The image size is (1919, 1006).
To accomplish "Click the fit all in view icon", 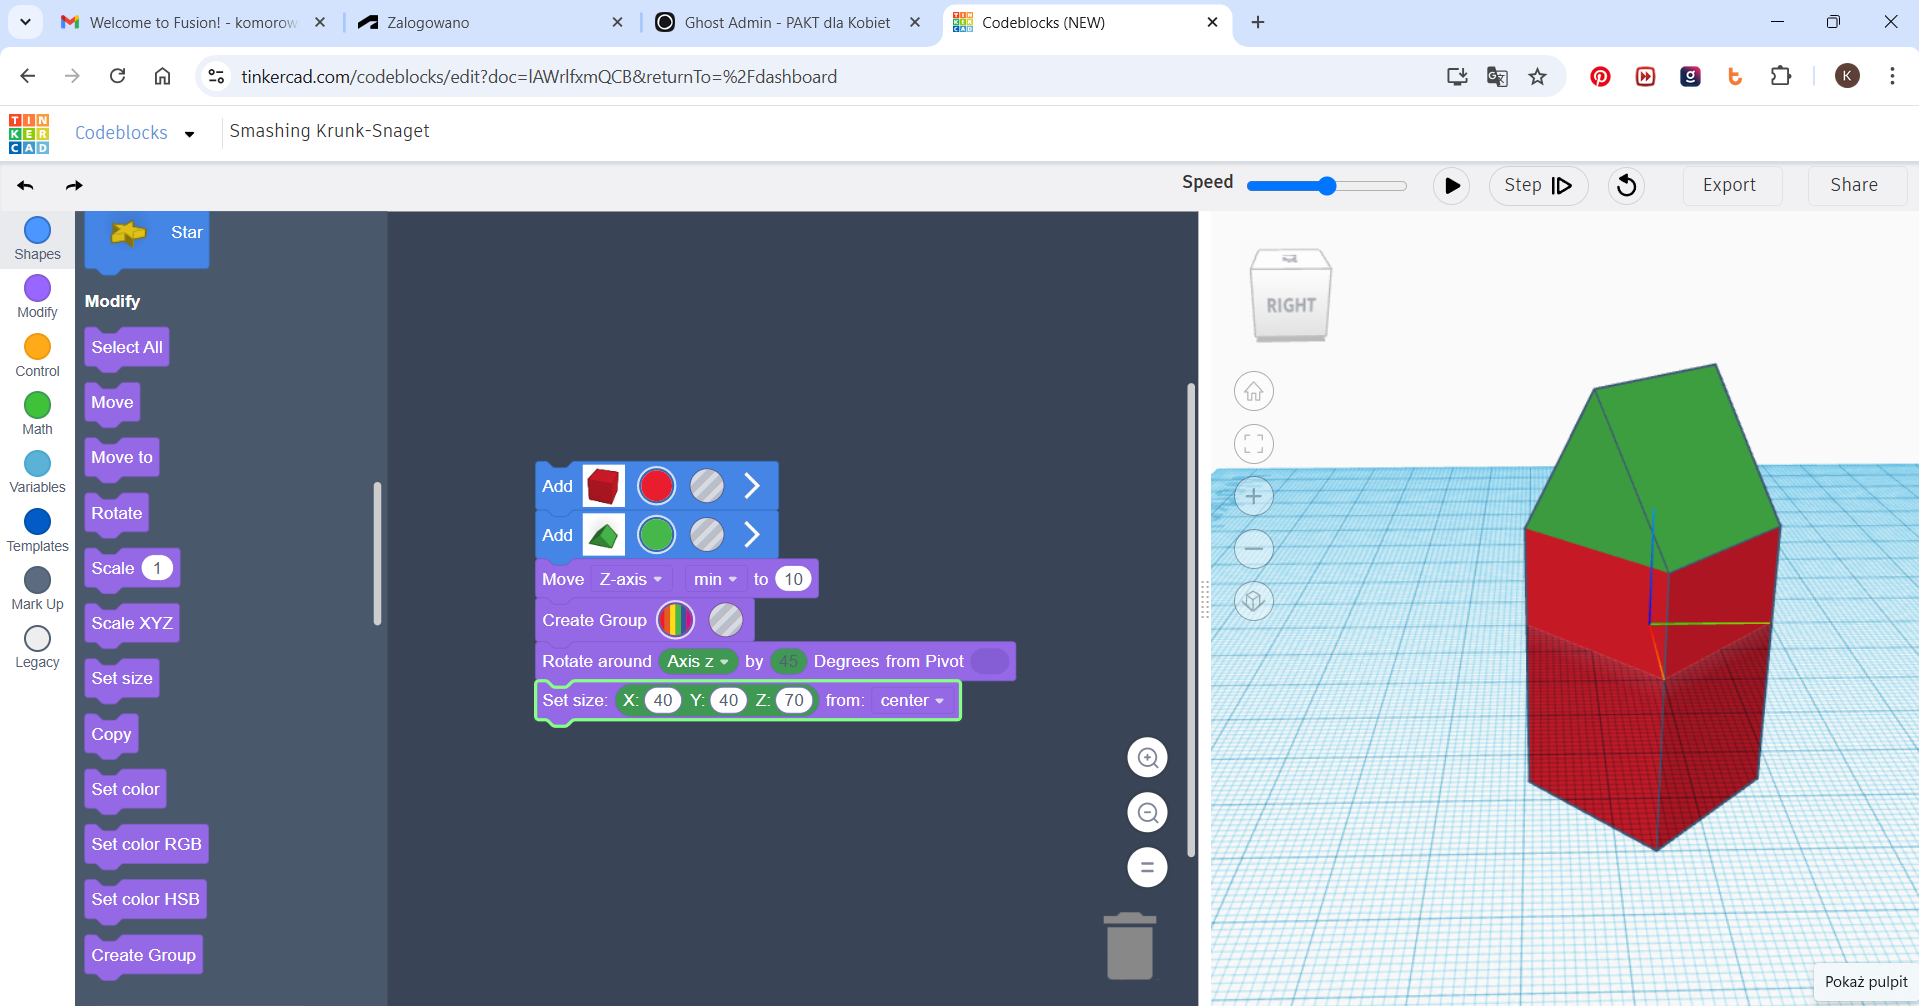I will pos(1253,444).
